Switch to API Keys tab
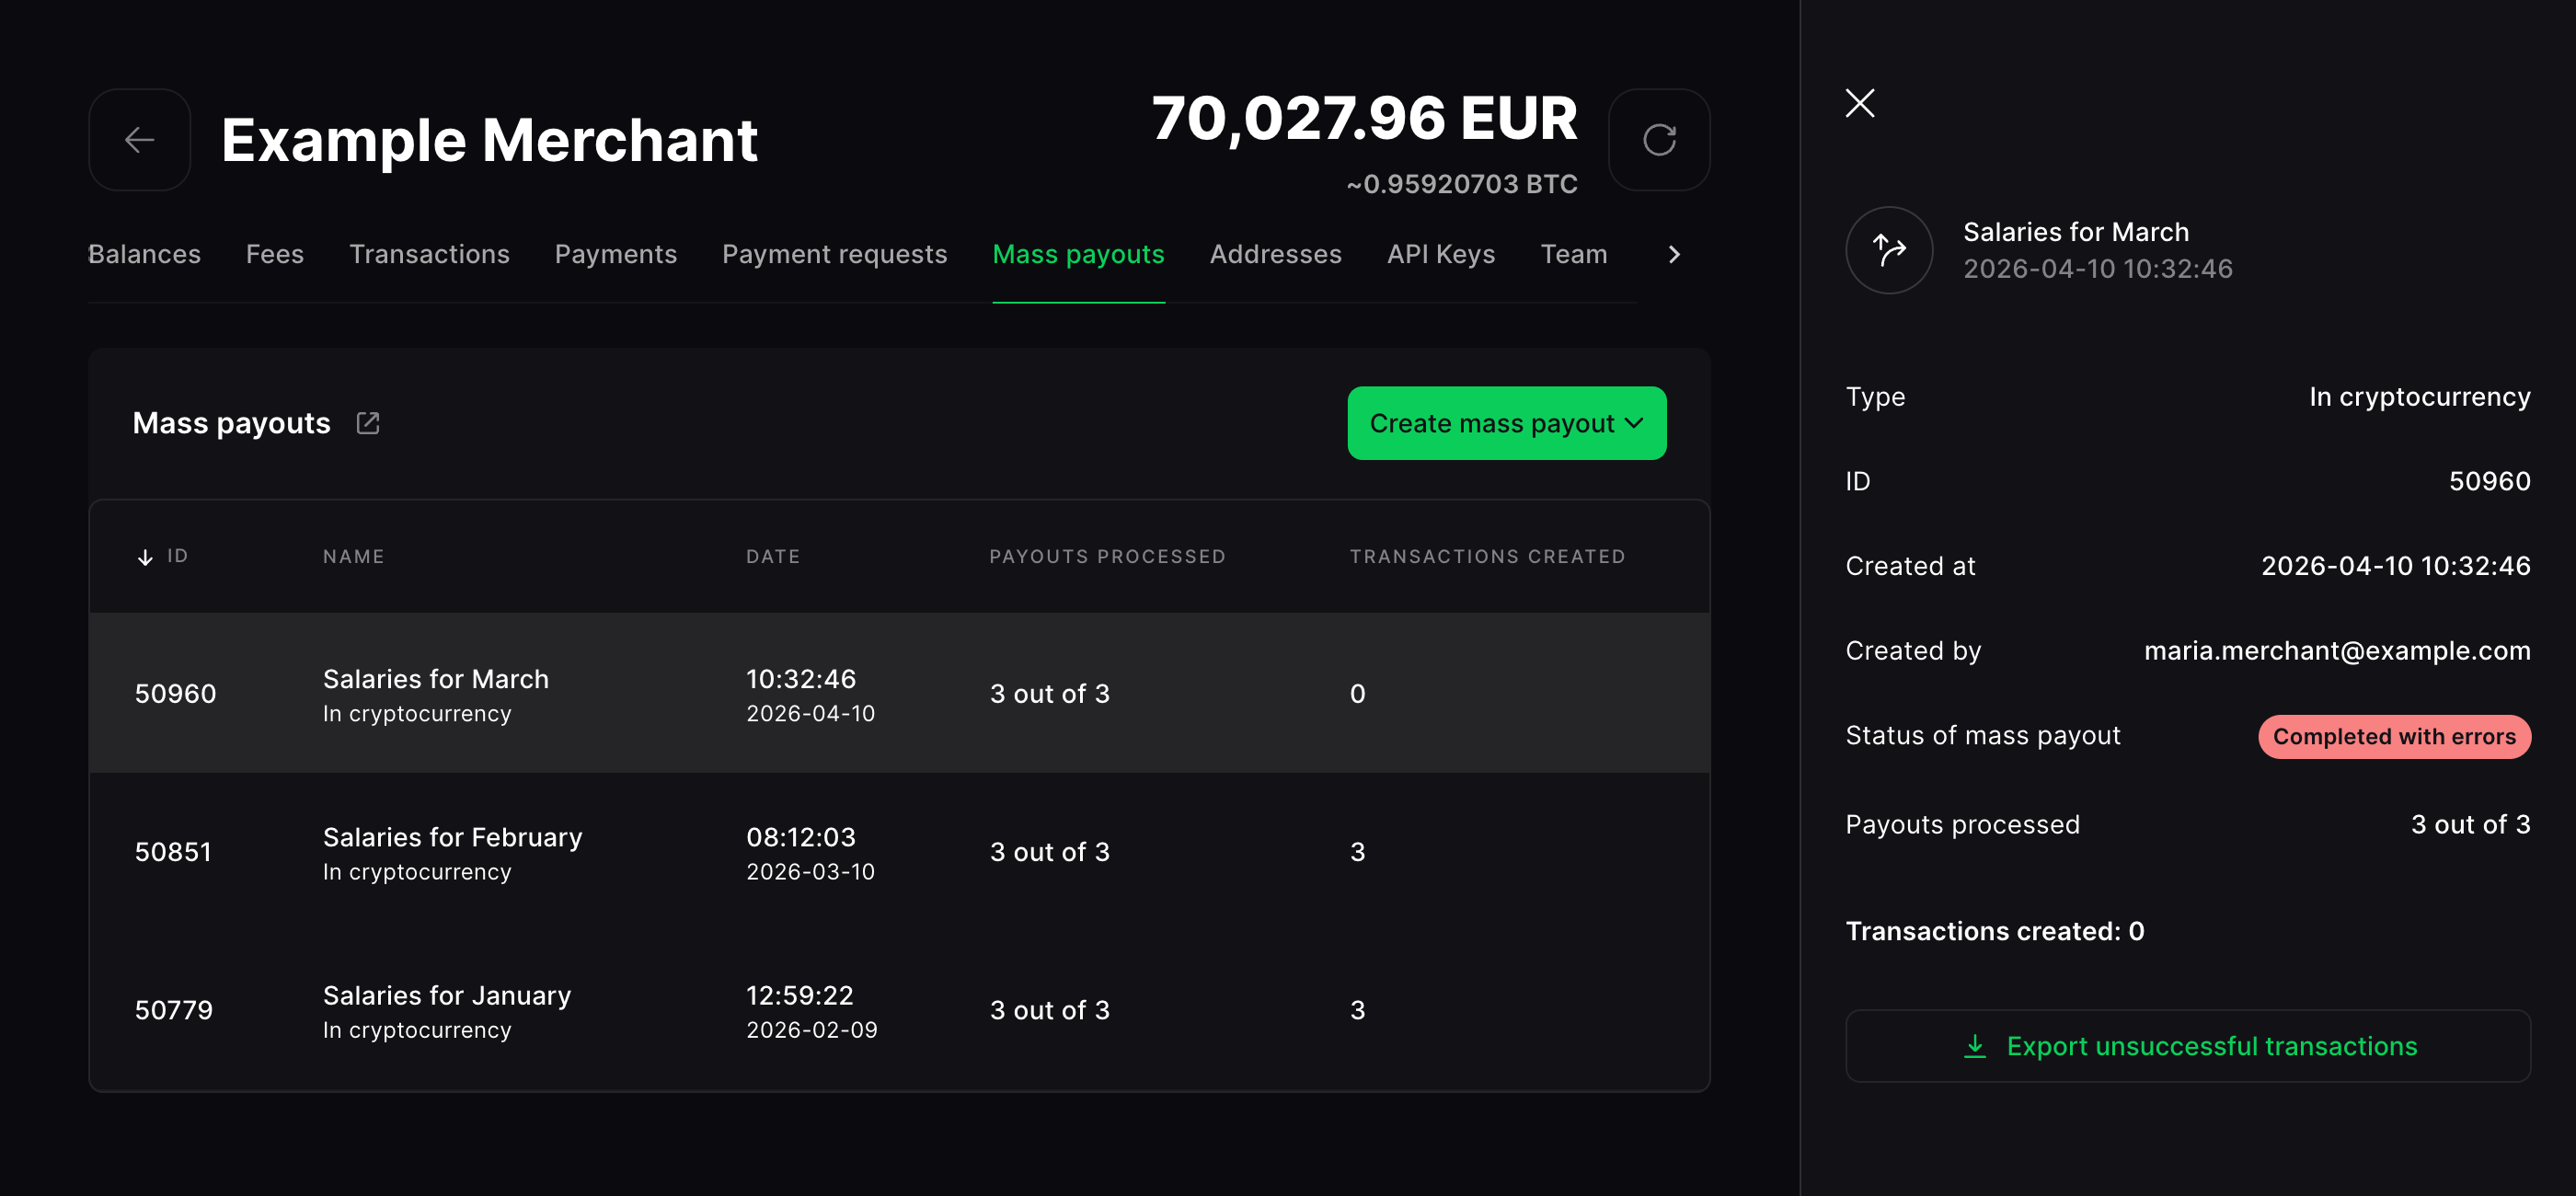 coord(1440,254)
